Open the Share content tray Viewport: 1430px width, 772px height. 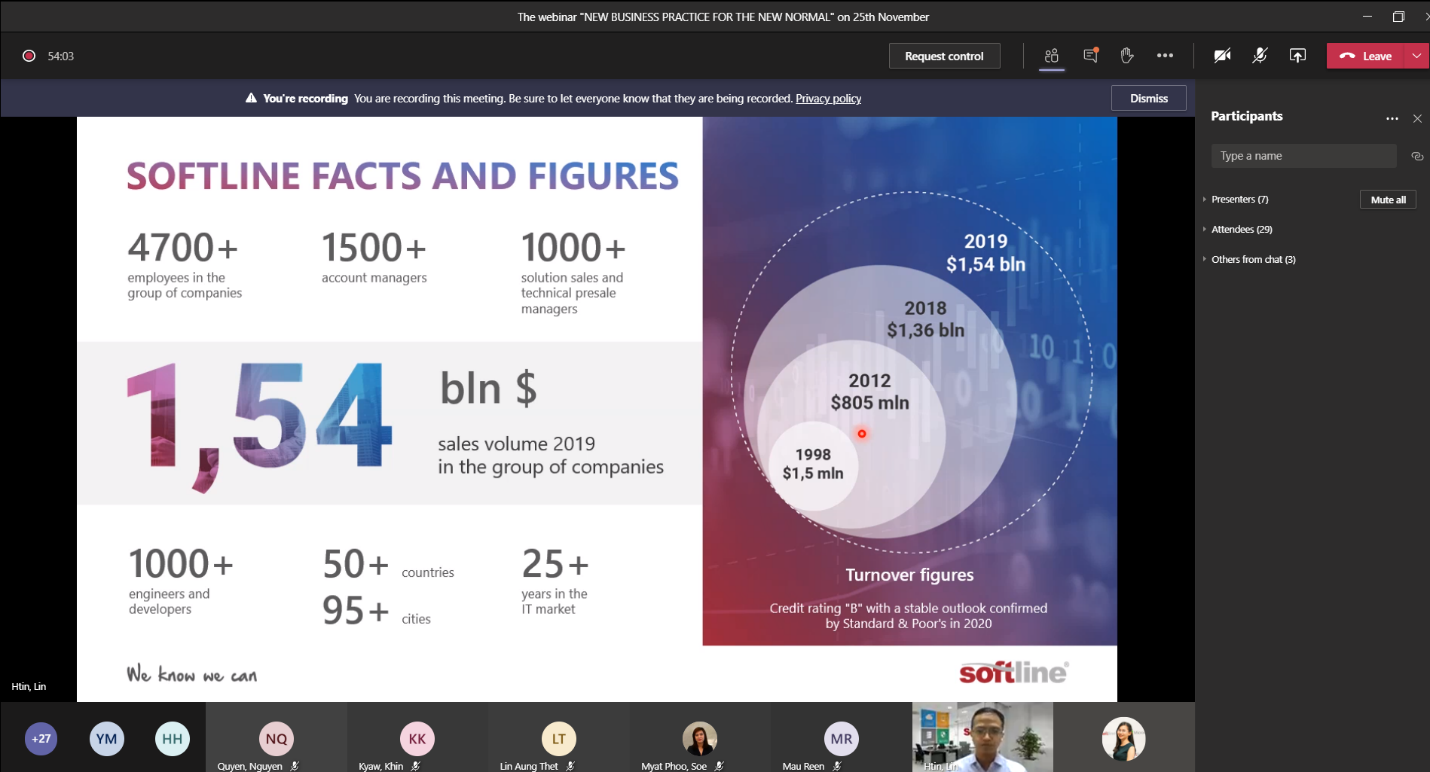(1298, 56)
